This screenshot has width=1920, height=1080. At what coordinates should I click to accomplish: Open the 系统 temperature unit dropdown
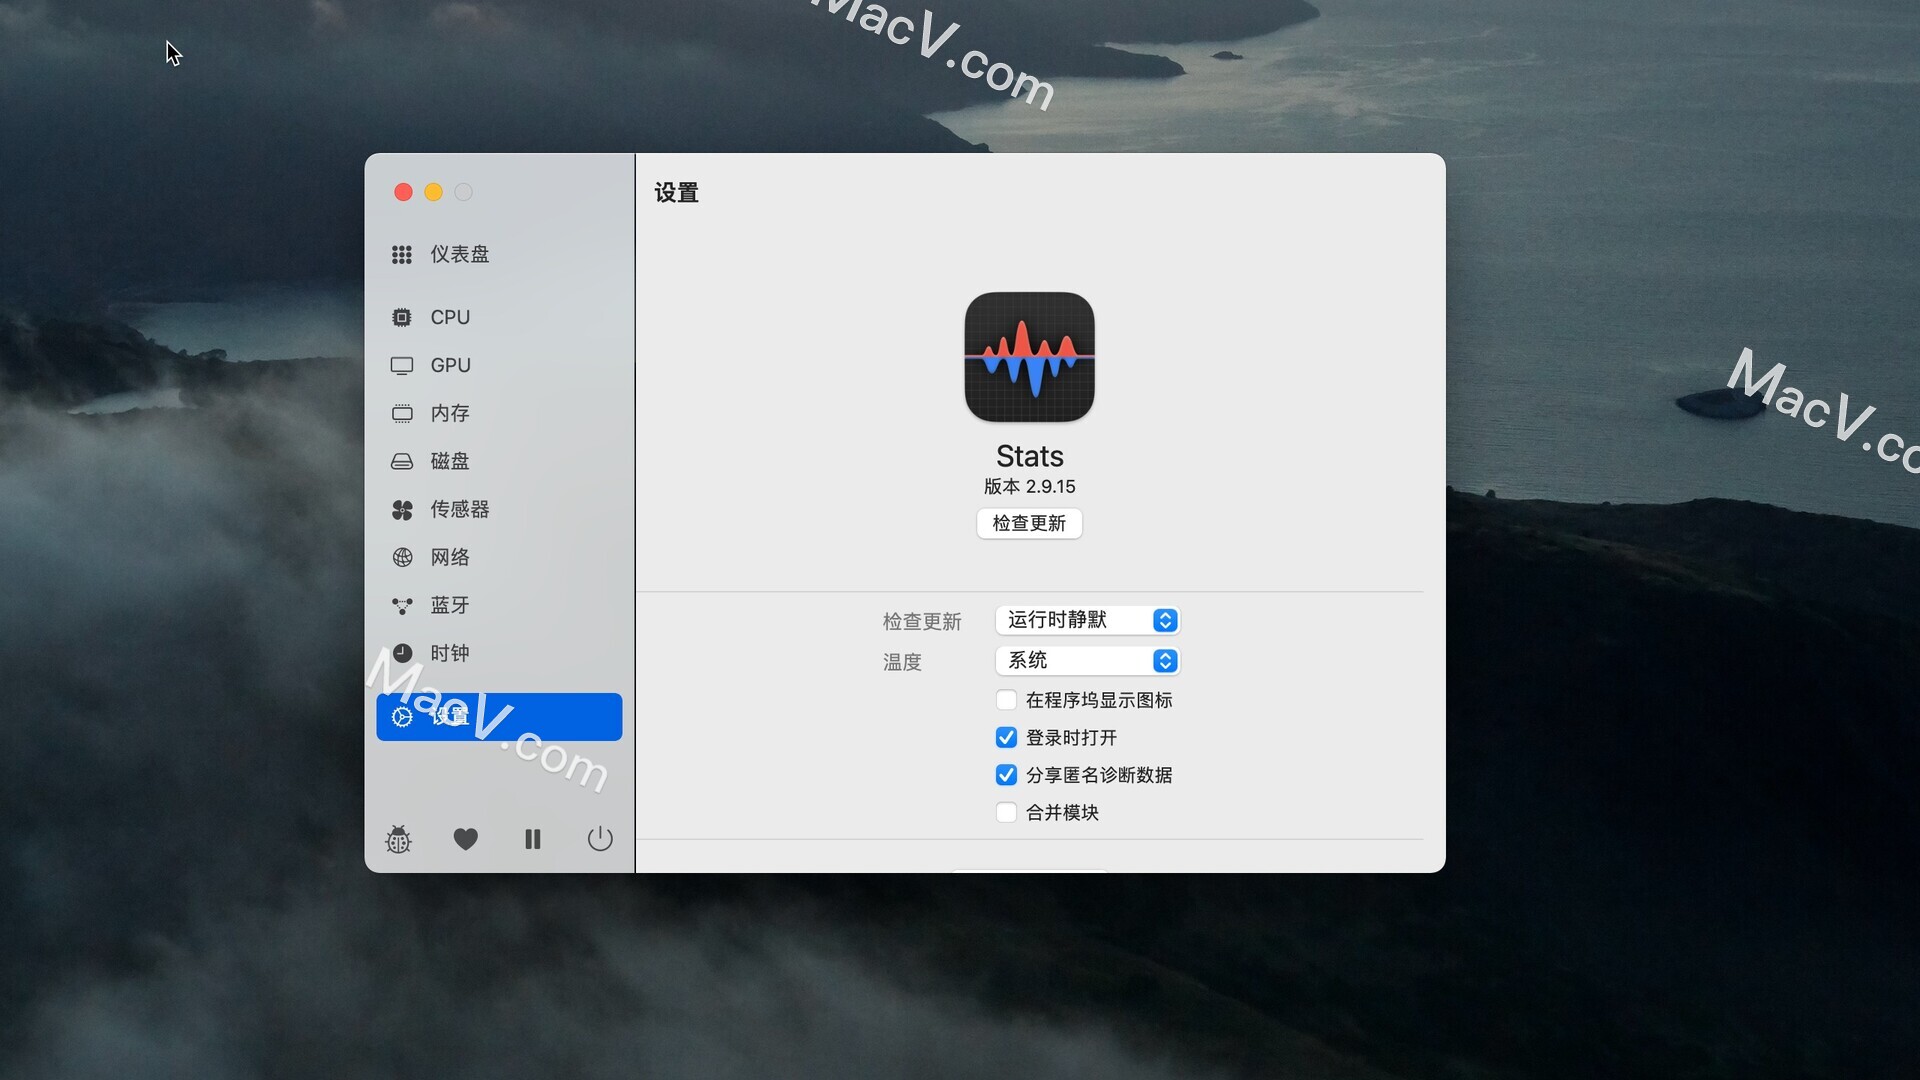point(1088,661)
